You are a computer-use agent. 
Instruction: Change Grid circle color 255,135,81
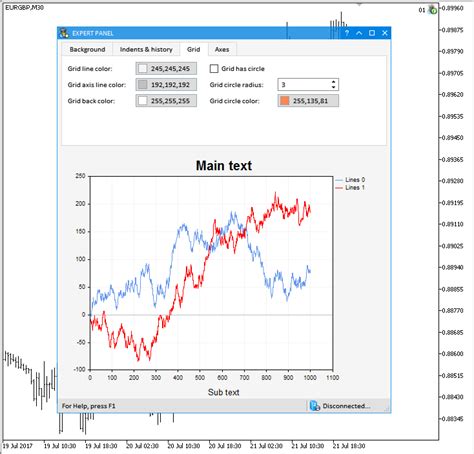[x=308, y=101]
